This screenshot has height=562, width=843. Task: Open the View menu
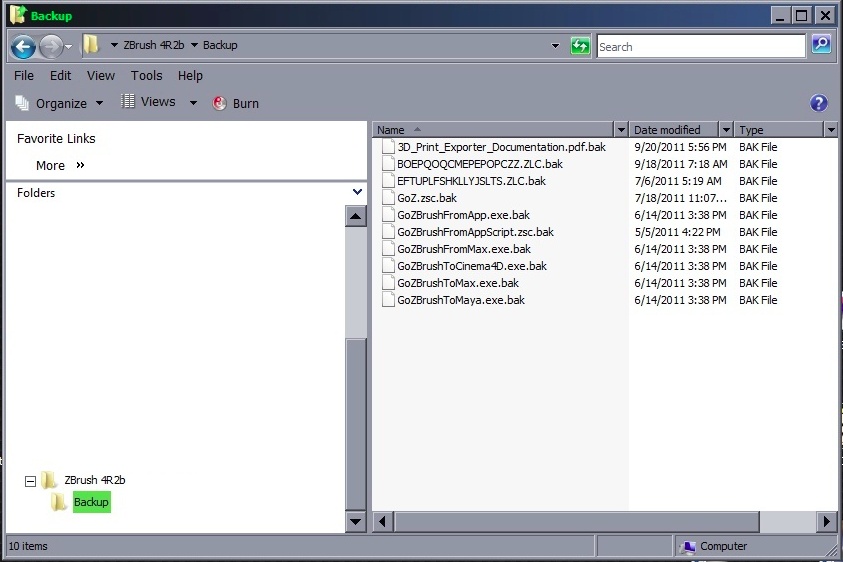click(x=101, y=76)
